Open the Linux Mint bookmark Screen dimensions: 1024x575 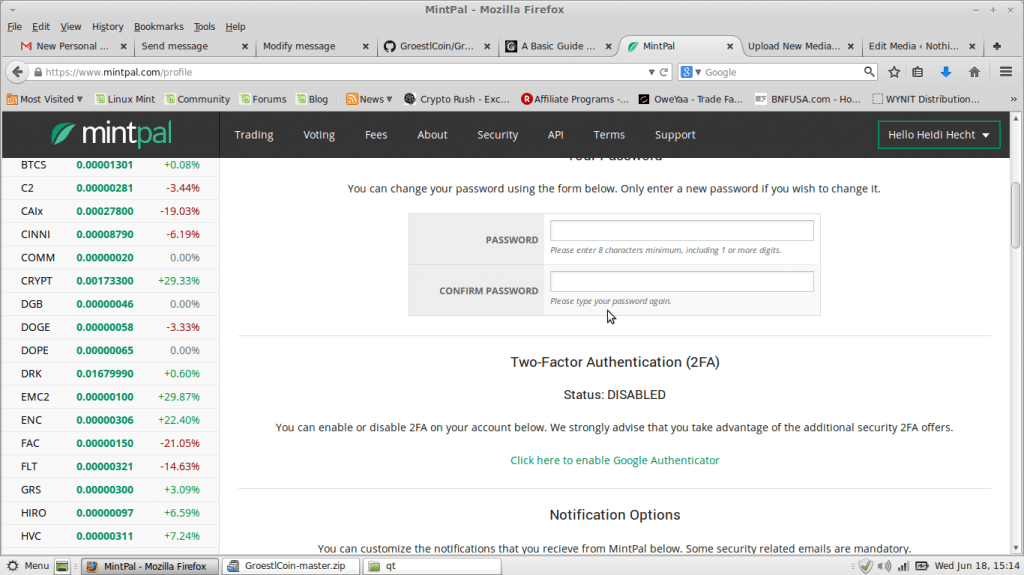125,99
